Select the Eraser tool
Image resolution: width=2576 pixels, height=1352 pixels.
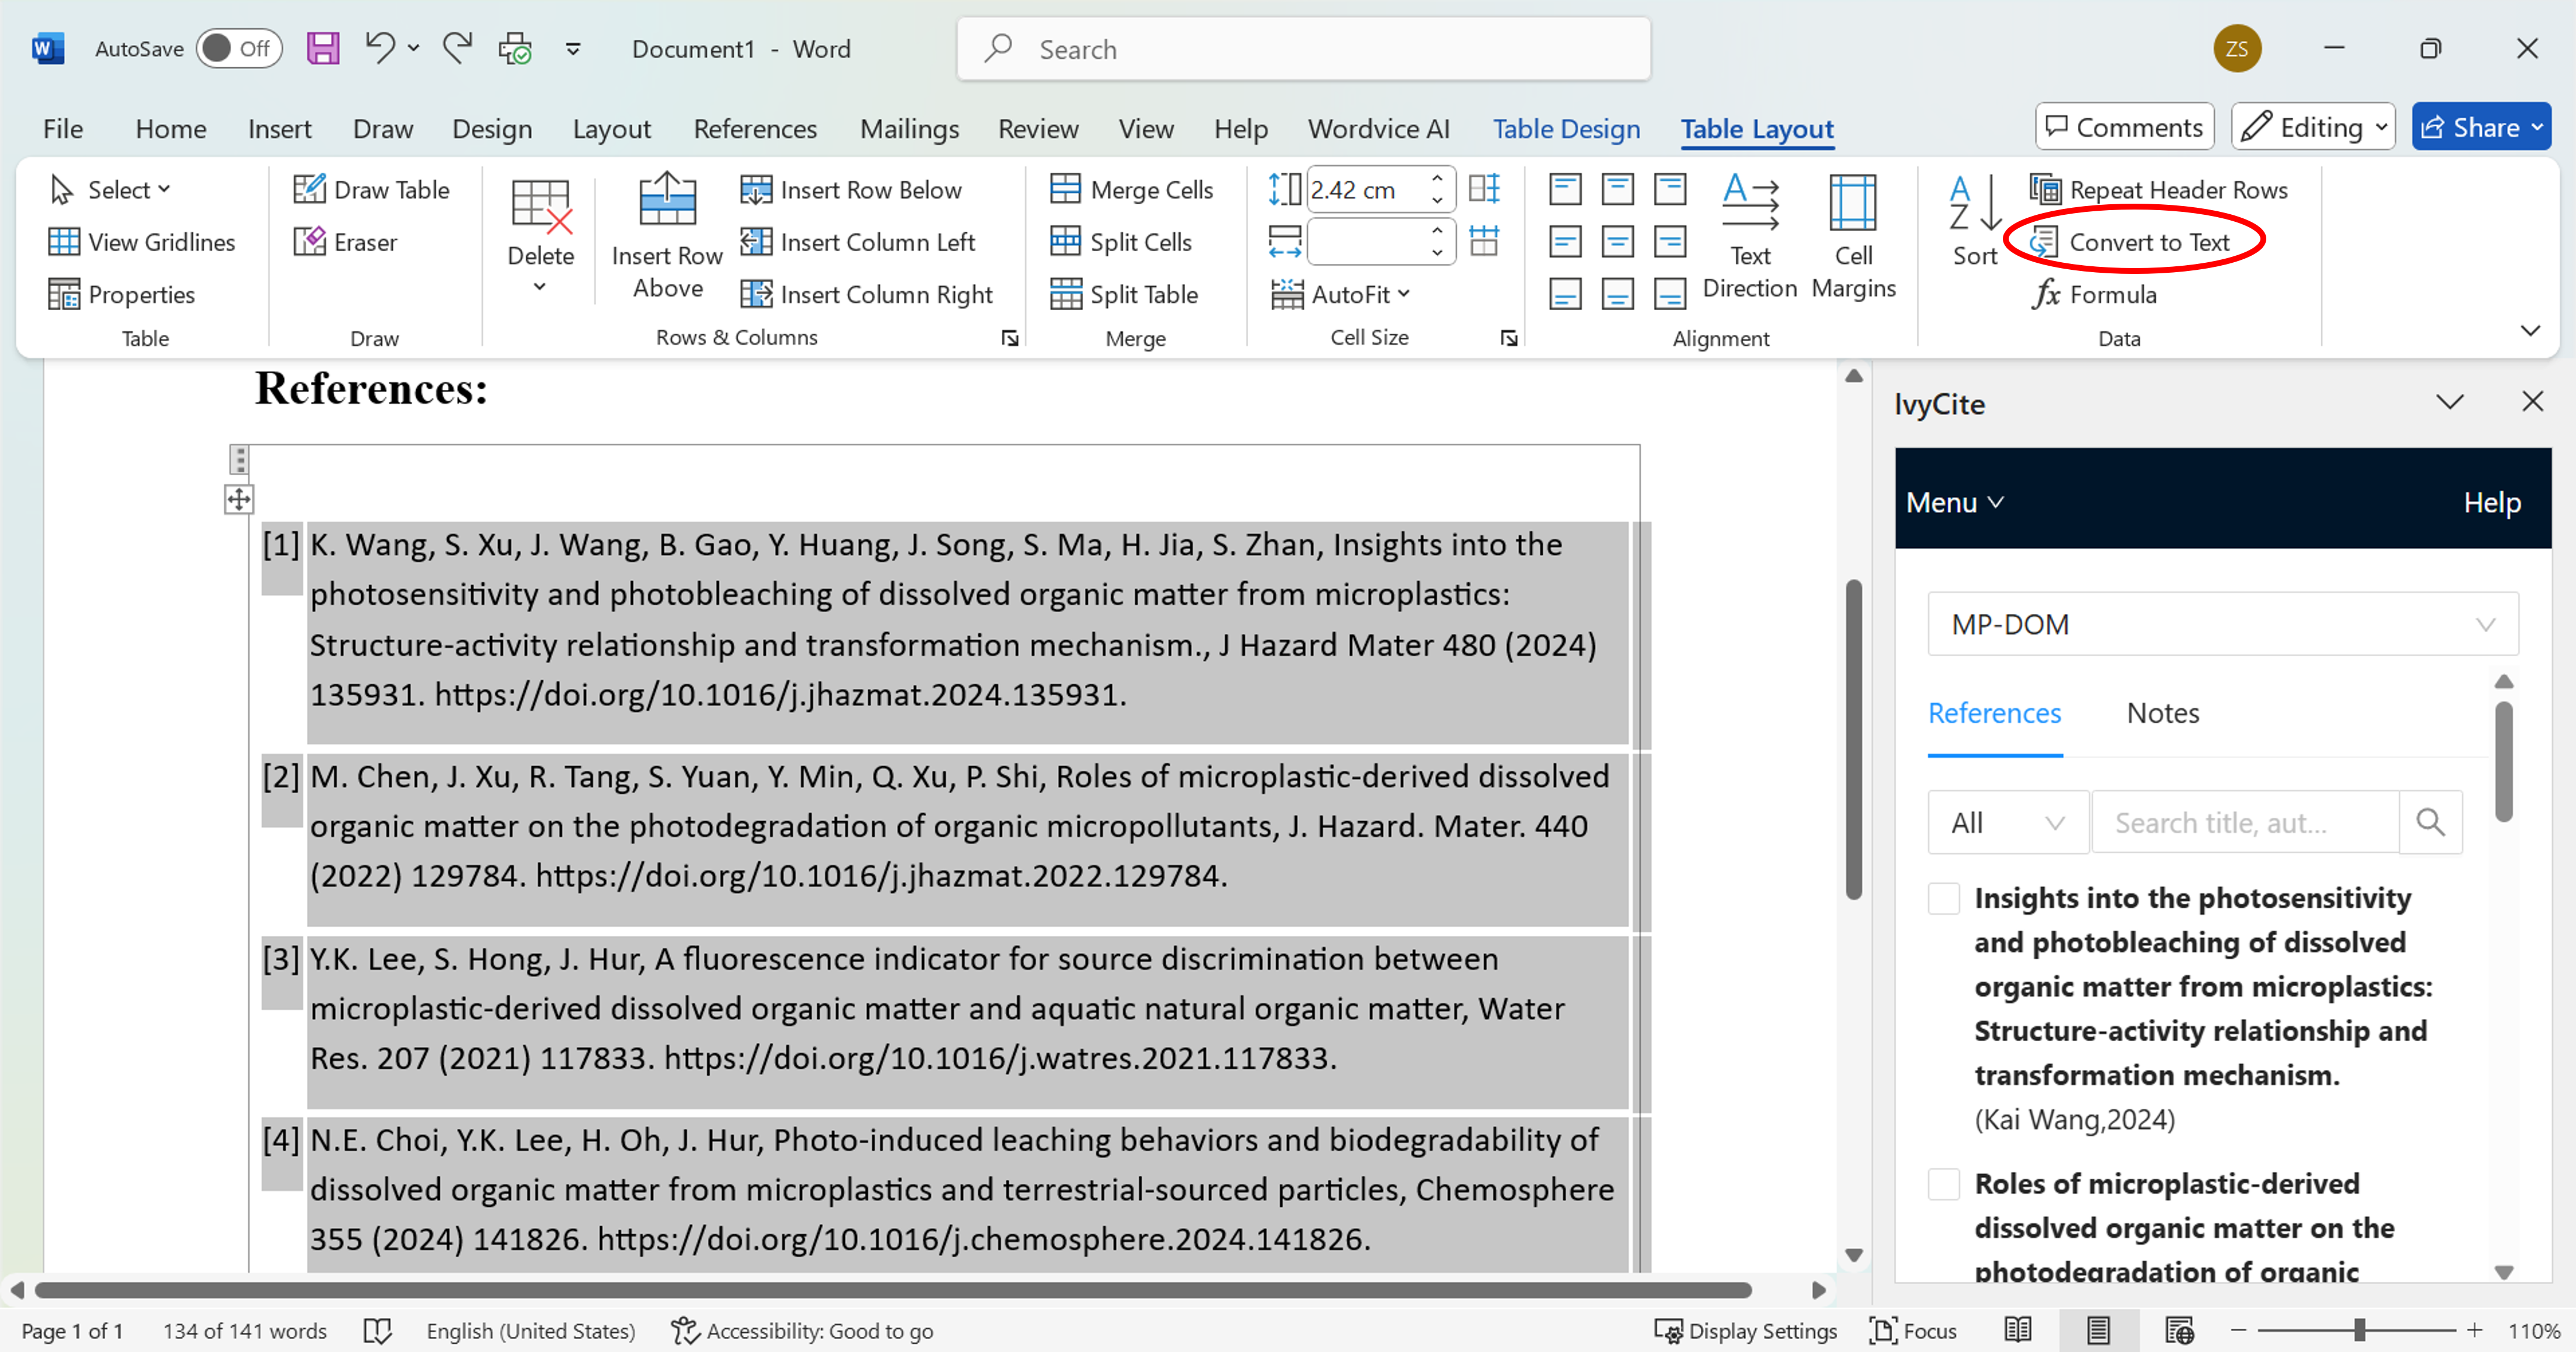[346, 242]
